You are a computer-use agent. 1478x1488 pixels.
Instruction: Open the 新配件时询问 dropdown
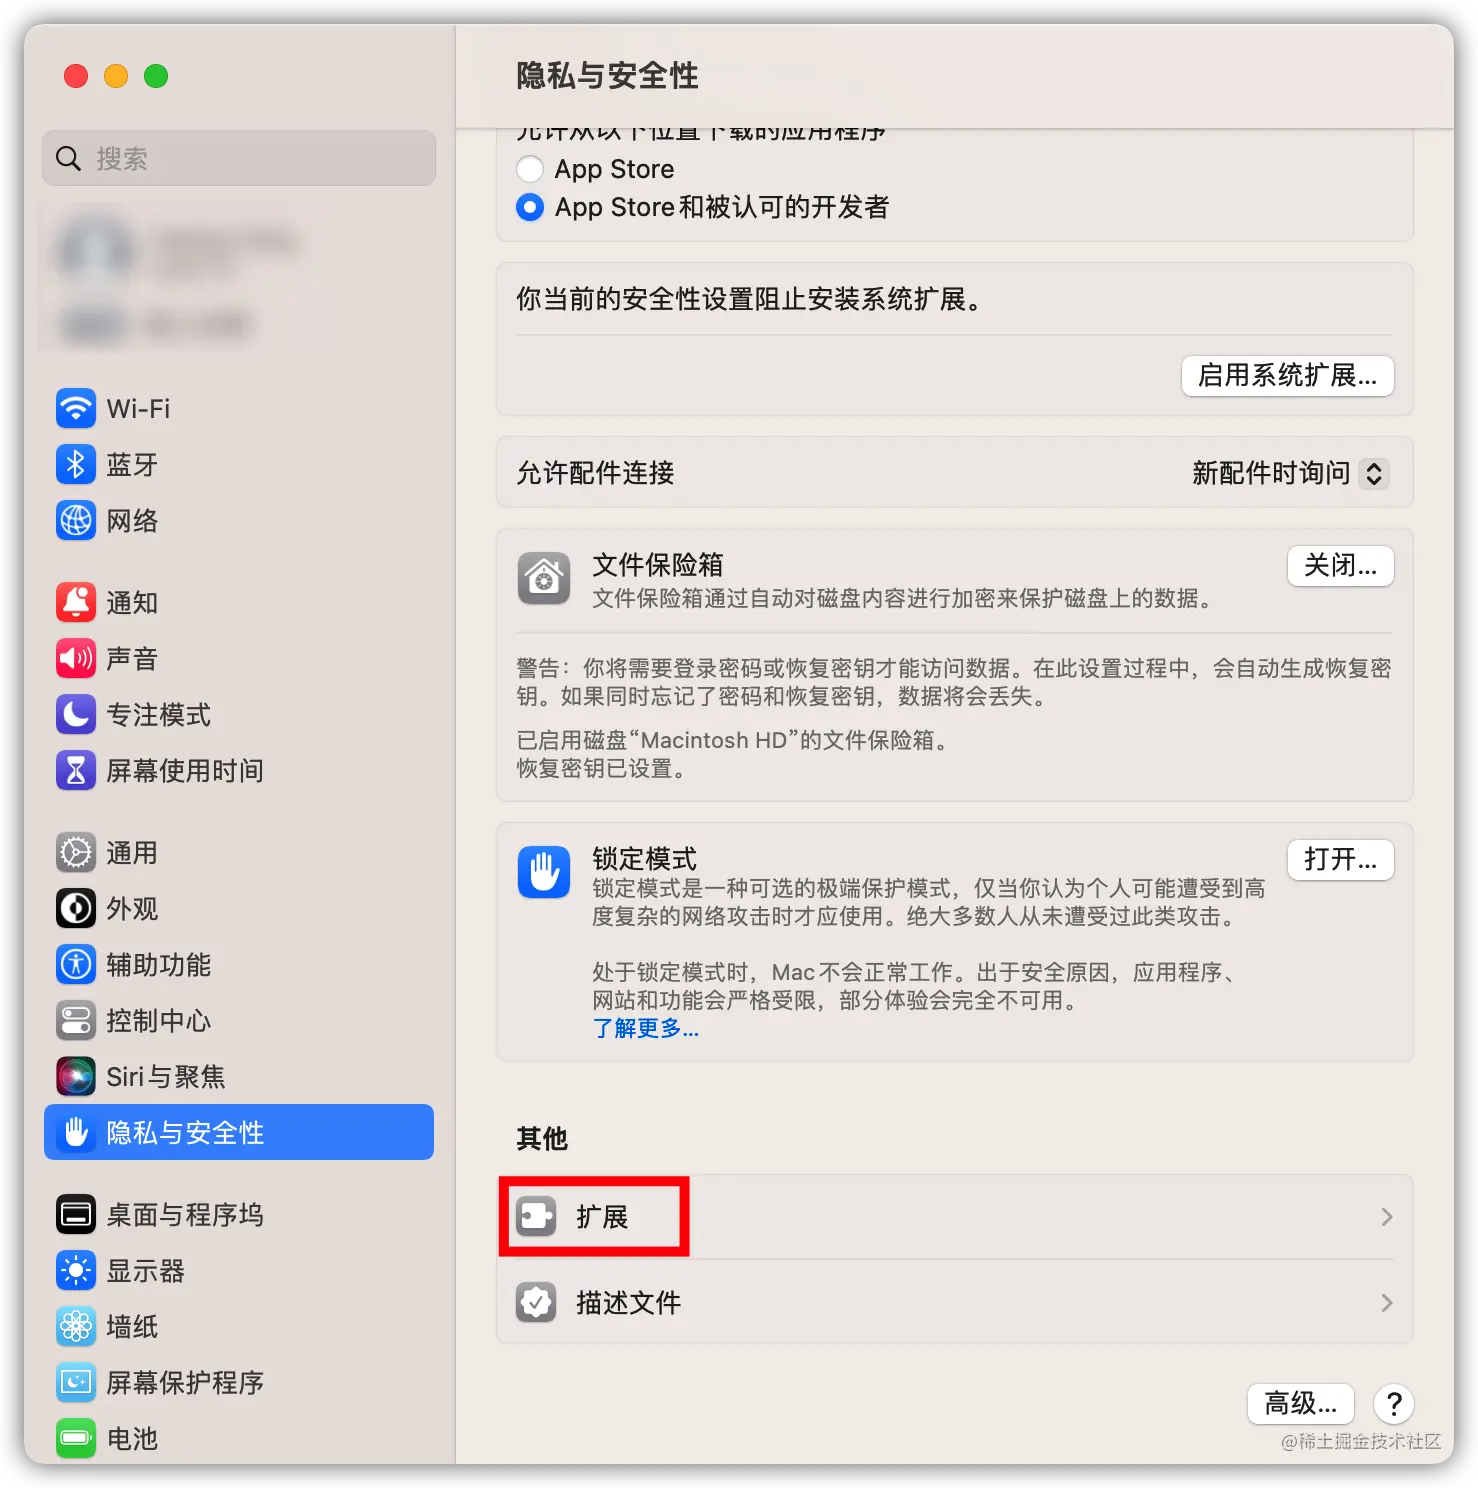(1289, 473)
